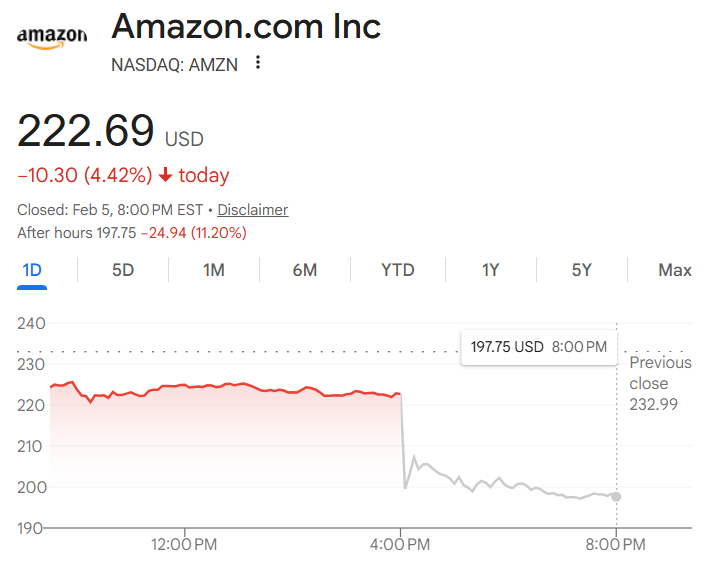The image size is (703, 568).
Task: Click the after hours 197.75 price text
Action: 114,233
